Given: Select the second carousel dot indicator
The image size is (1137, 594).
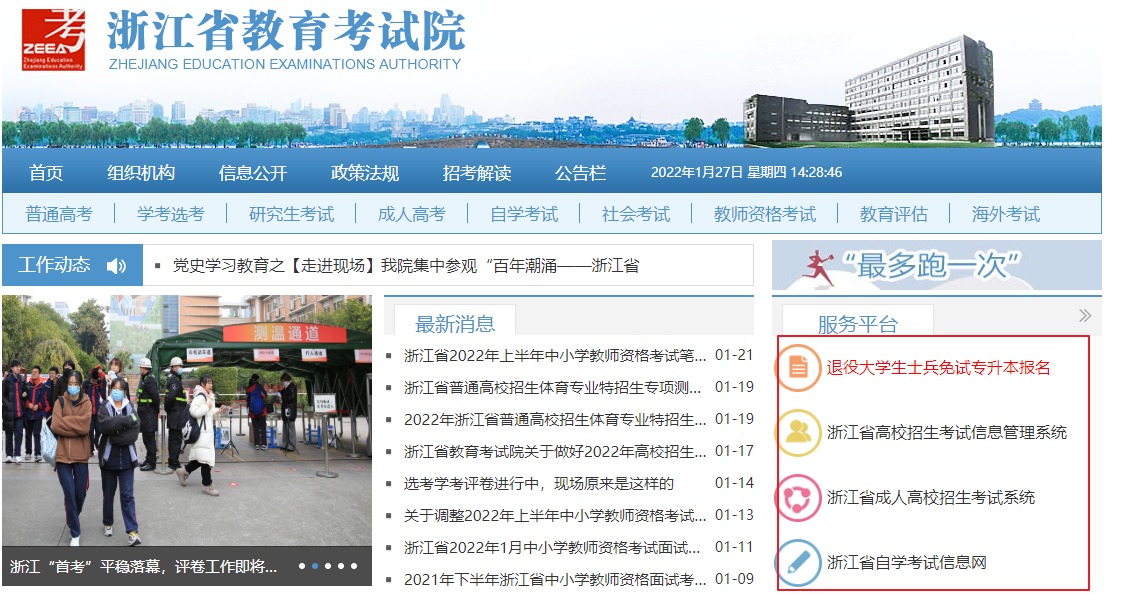Looking at the screenshot, I should click(315, 566).
